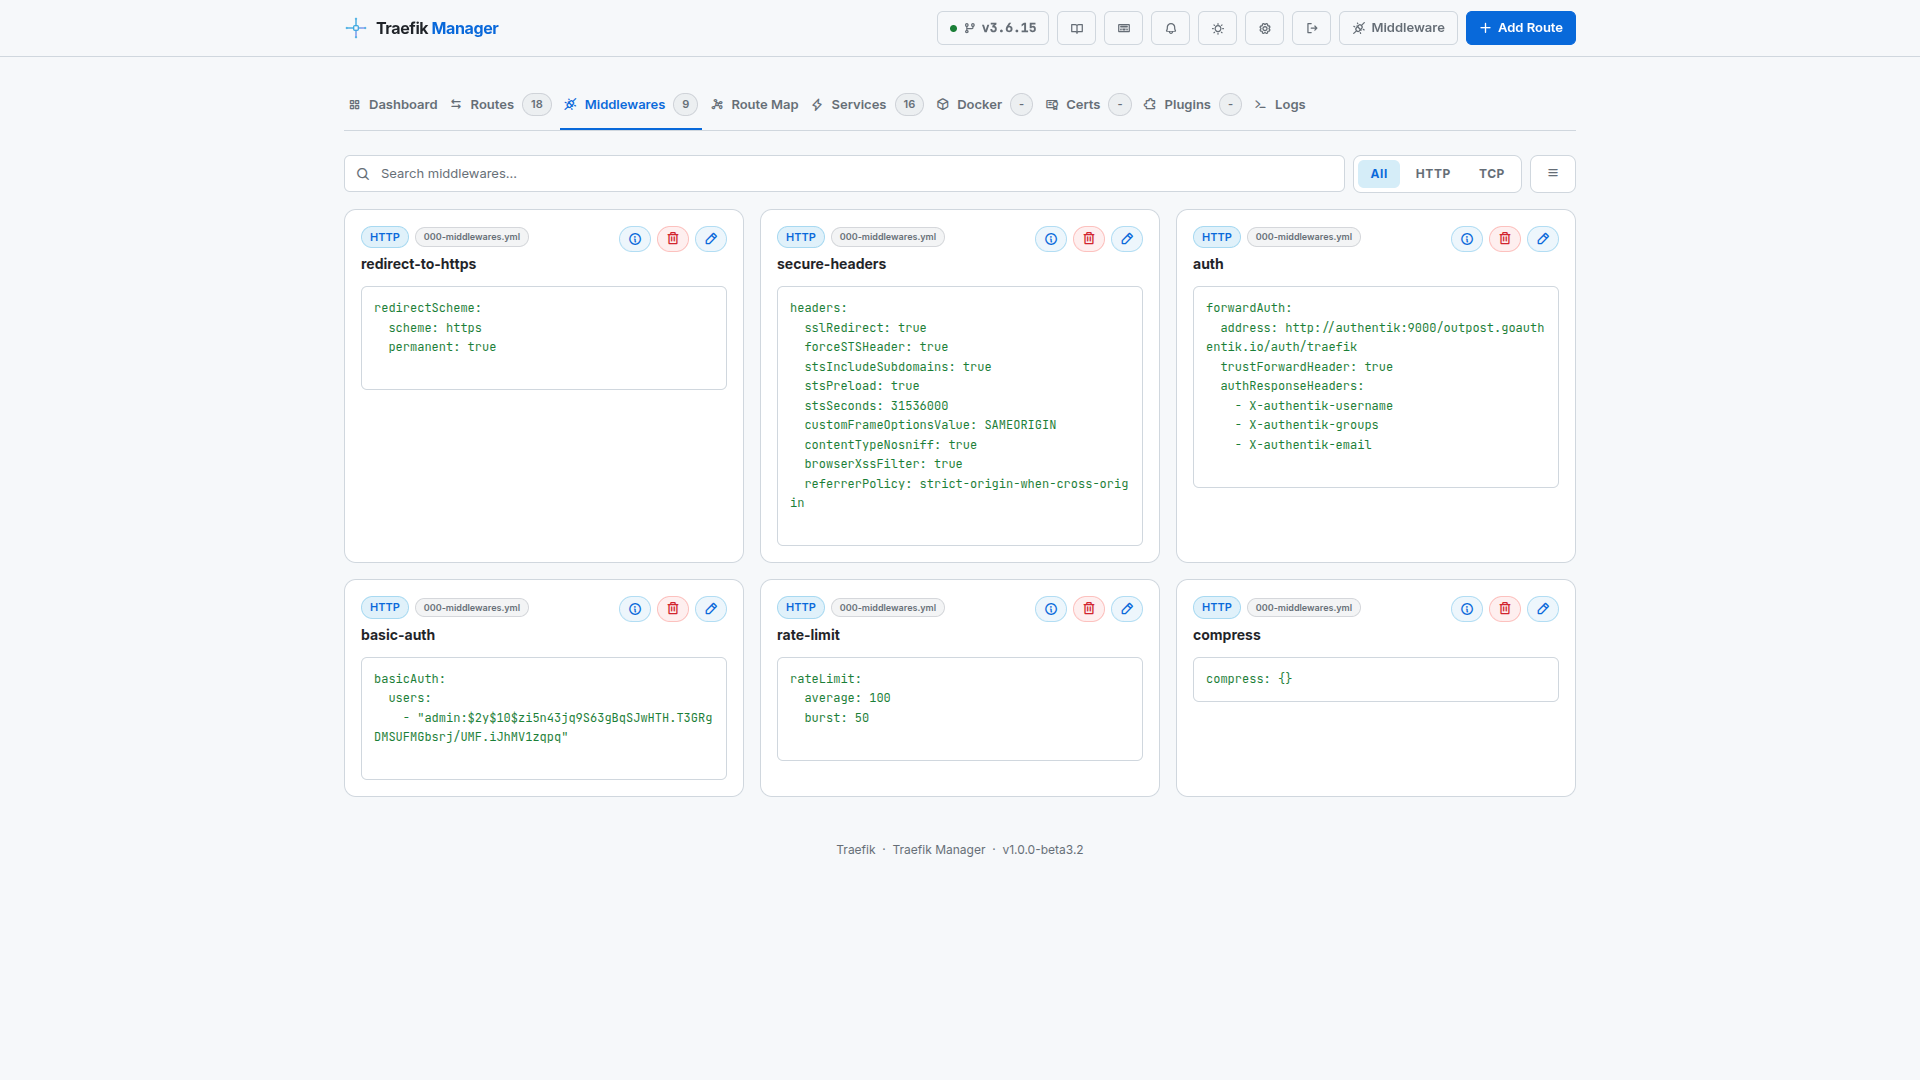Edit the secure-headers middleware
The width and height of the screenshot is (1920, 1080).
[x=1127, y=239]
